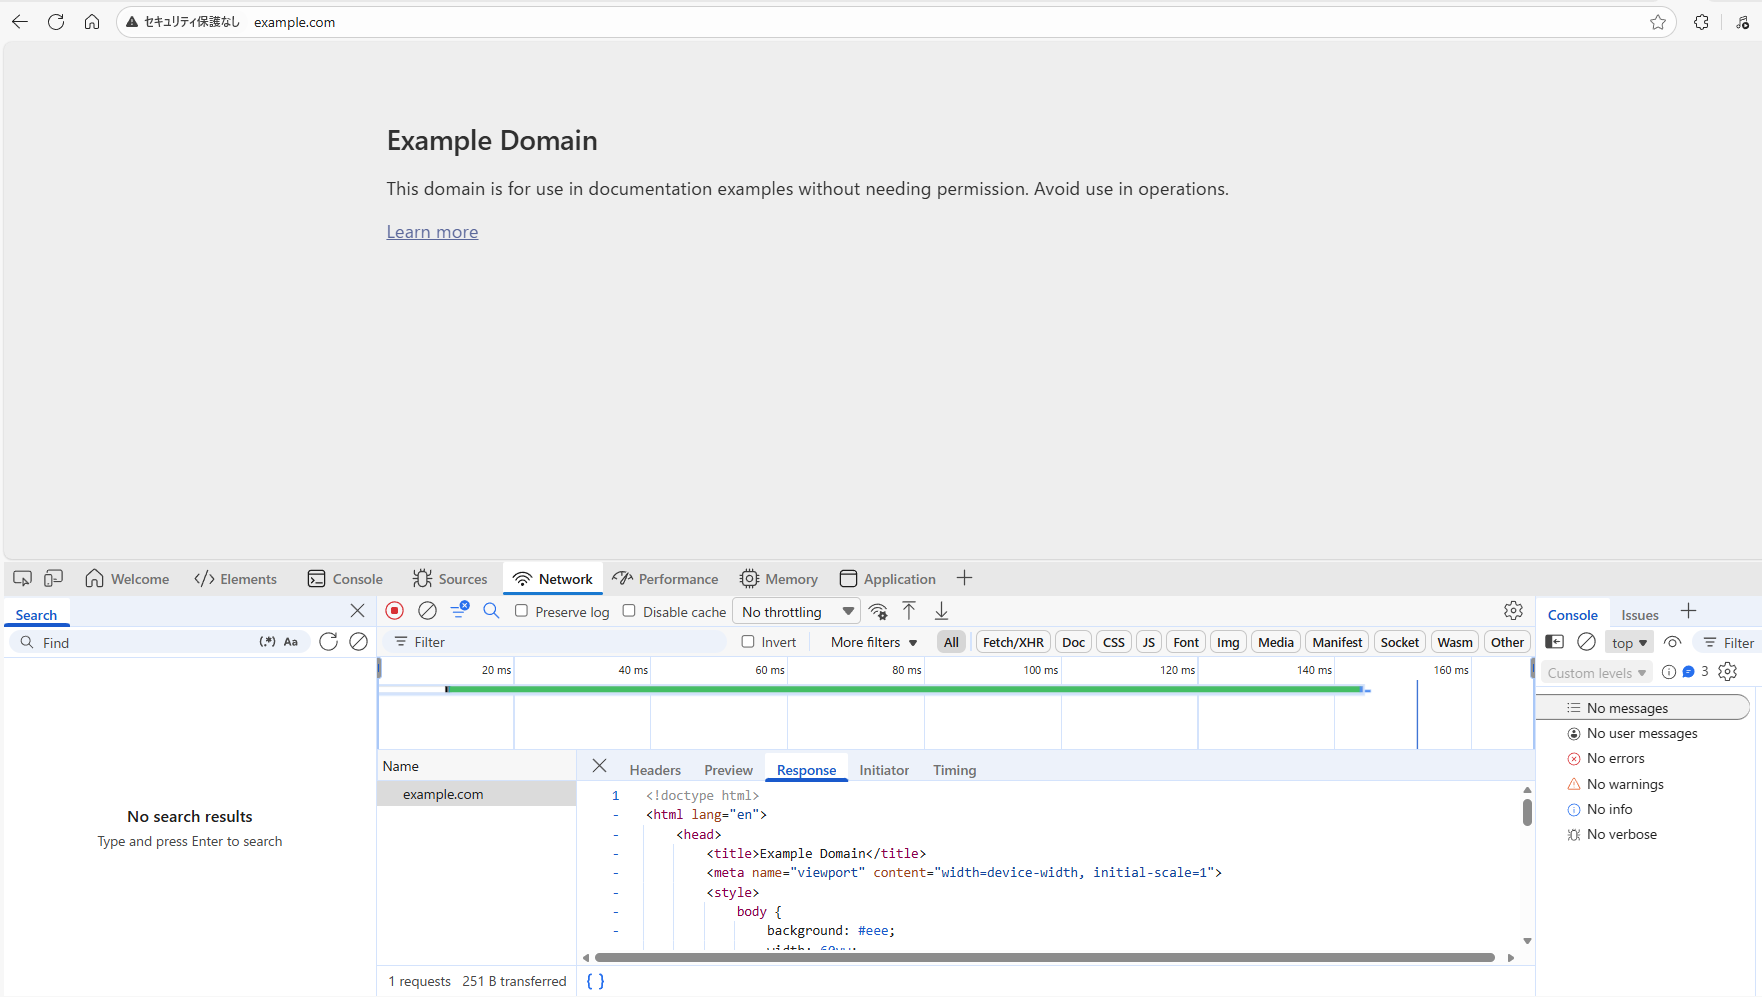Switch to the Issues drawer tab
Viewport: 1762px width, 997px height.
[x=1639, y=615]
